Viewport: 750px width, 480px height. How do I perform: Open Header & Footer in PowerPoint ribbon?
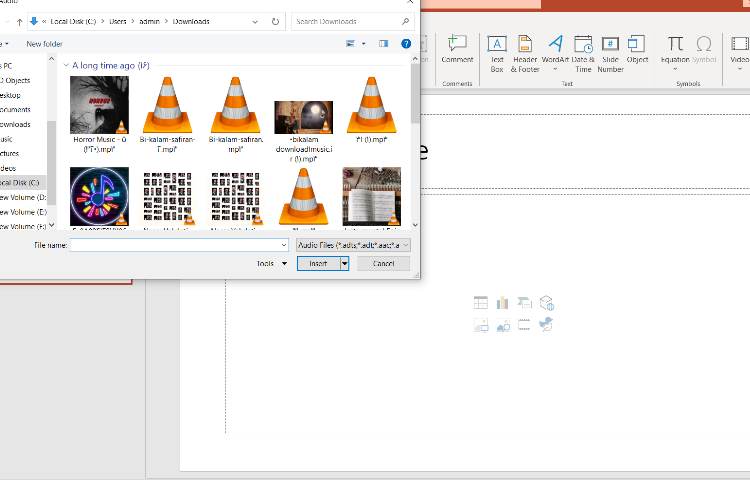[525, 54]
